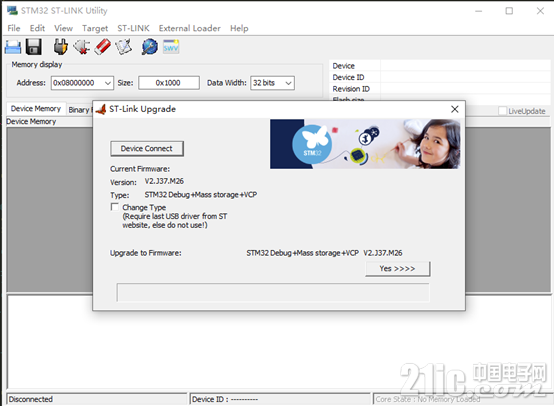Viewport: 554px width, 406px height.
Task: Open the View menu
Action: click(64, 28)
